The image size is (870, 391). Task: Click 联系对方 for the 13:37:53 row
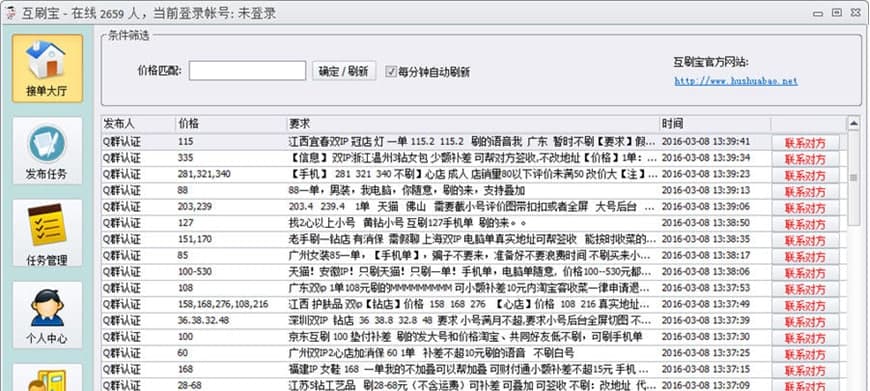[x=805, y=290]
